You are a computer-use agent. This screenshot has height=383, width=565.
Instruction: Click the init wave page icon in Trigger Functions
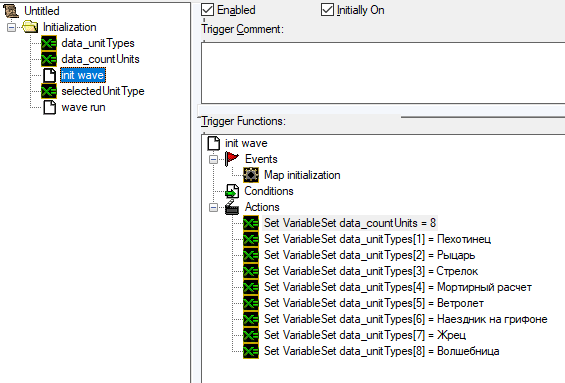pos(214,143)
